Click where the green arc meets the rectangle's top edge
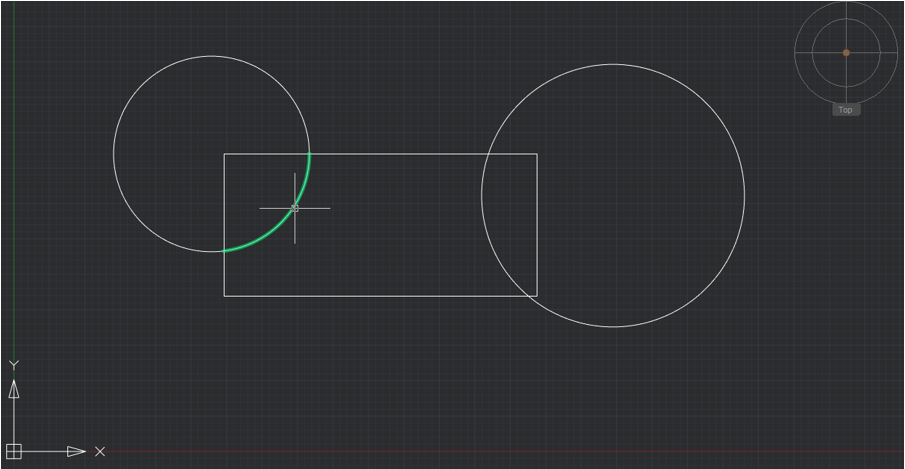905x469 pixels. tap(310, 154)
